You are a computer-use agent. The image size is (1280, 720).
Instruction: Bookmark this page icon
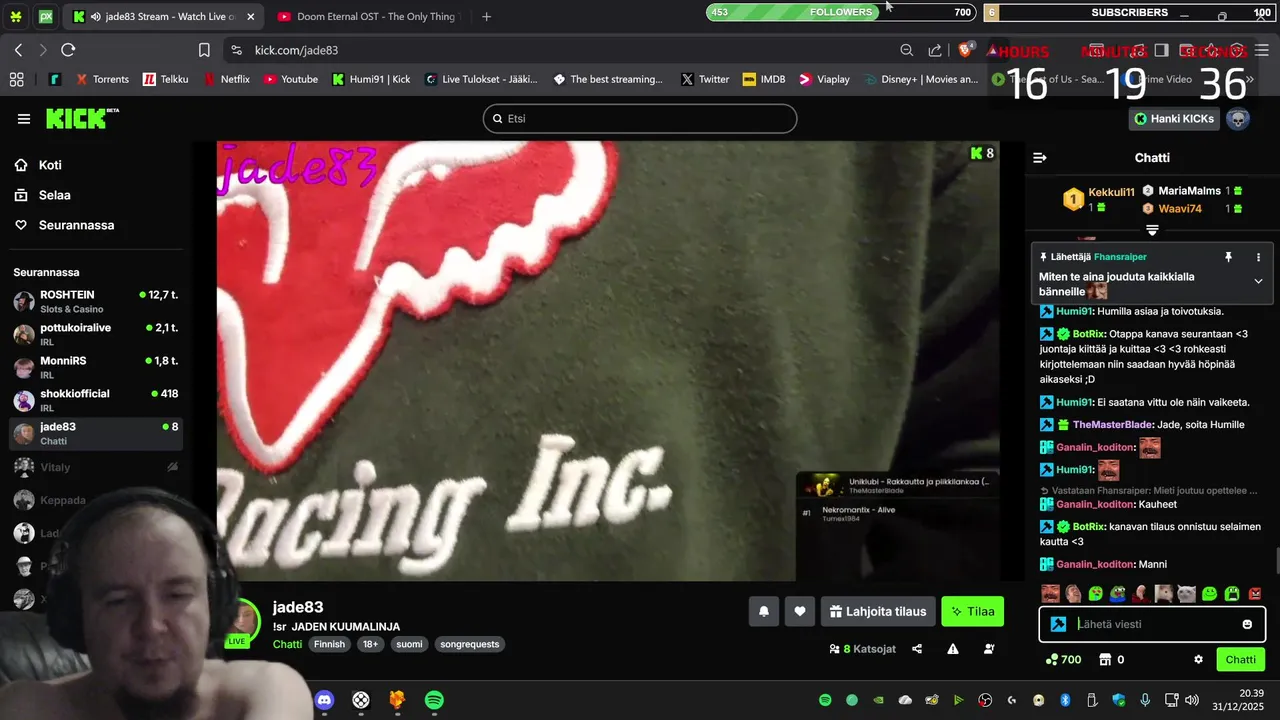(x=204, y=50)
